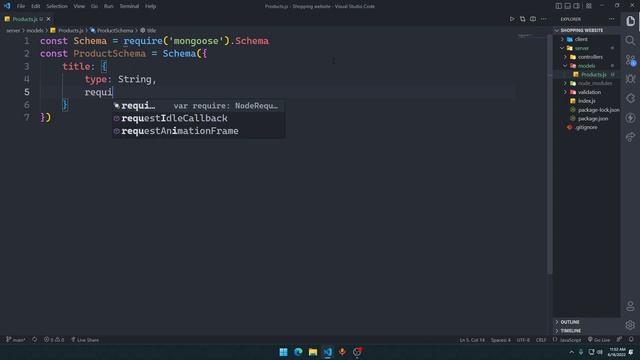This screenshot has height=360, width=640.
Task: Collapse the models folder
Action: [586, 66]
